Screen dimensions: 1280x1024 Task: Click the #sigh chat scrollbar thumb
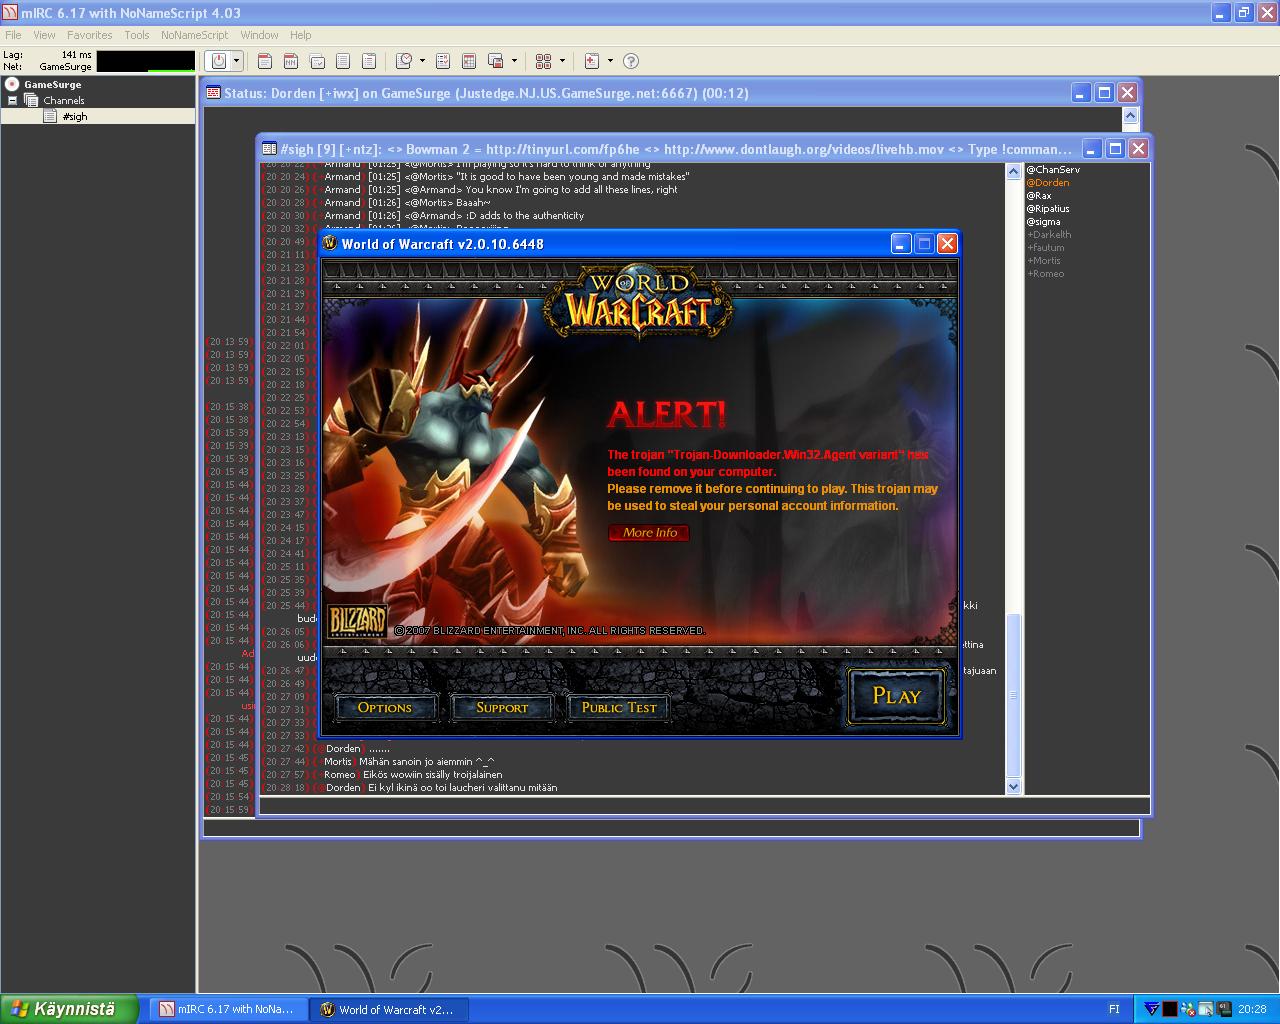(x=1013, y=694)
